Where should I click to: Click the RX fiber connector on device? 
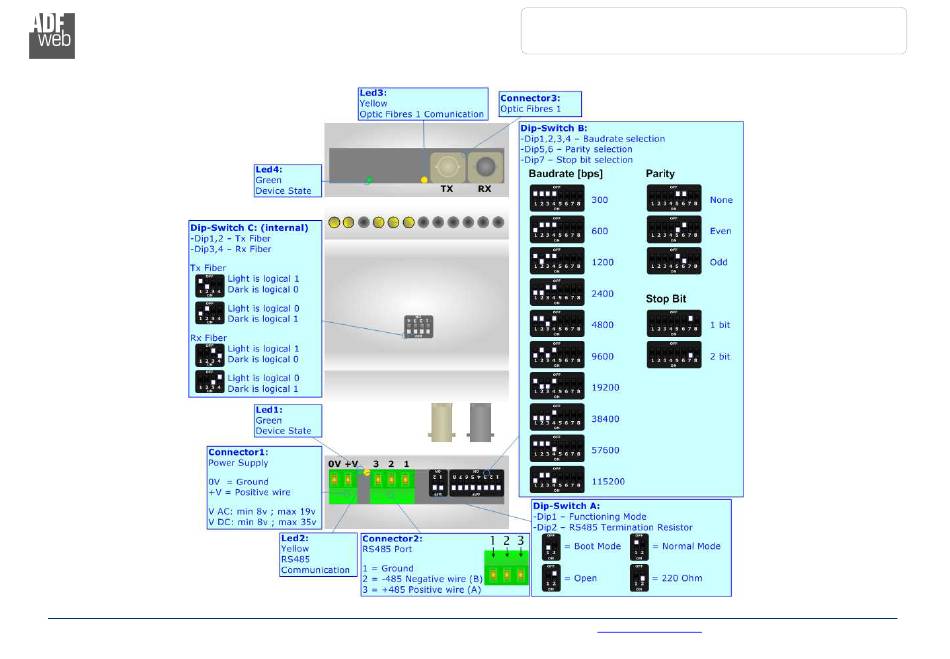(485, 167)
